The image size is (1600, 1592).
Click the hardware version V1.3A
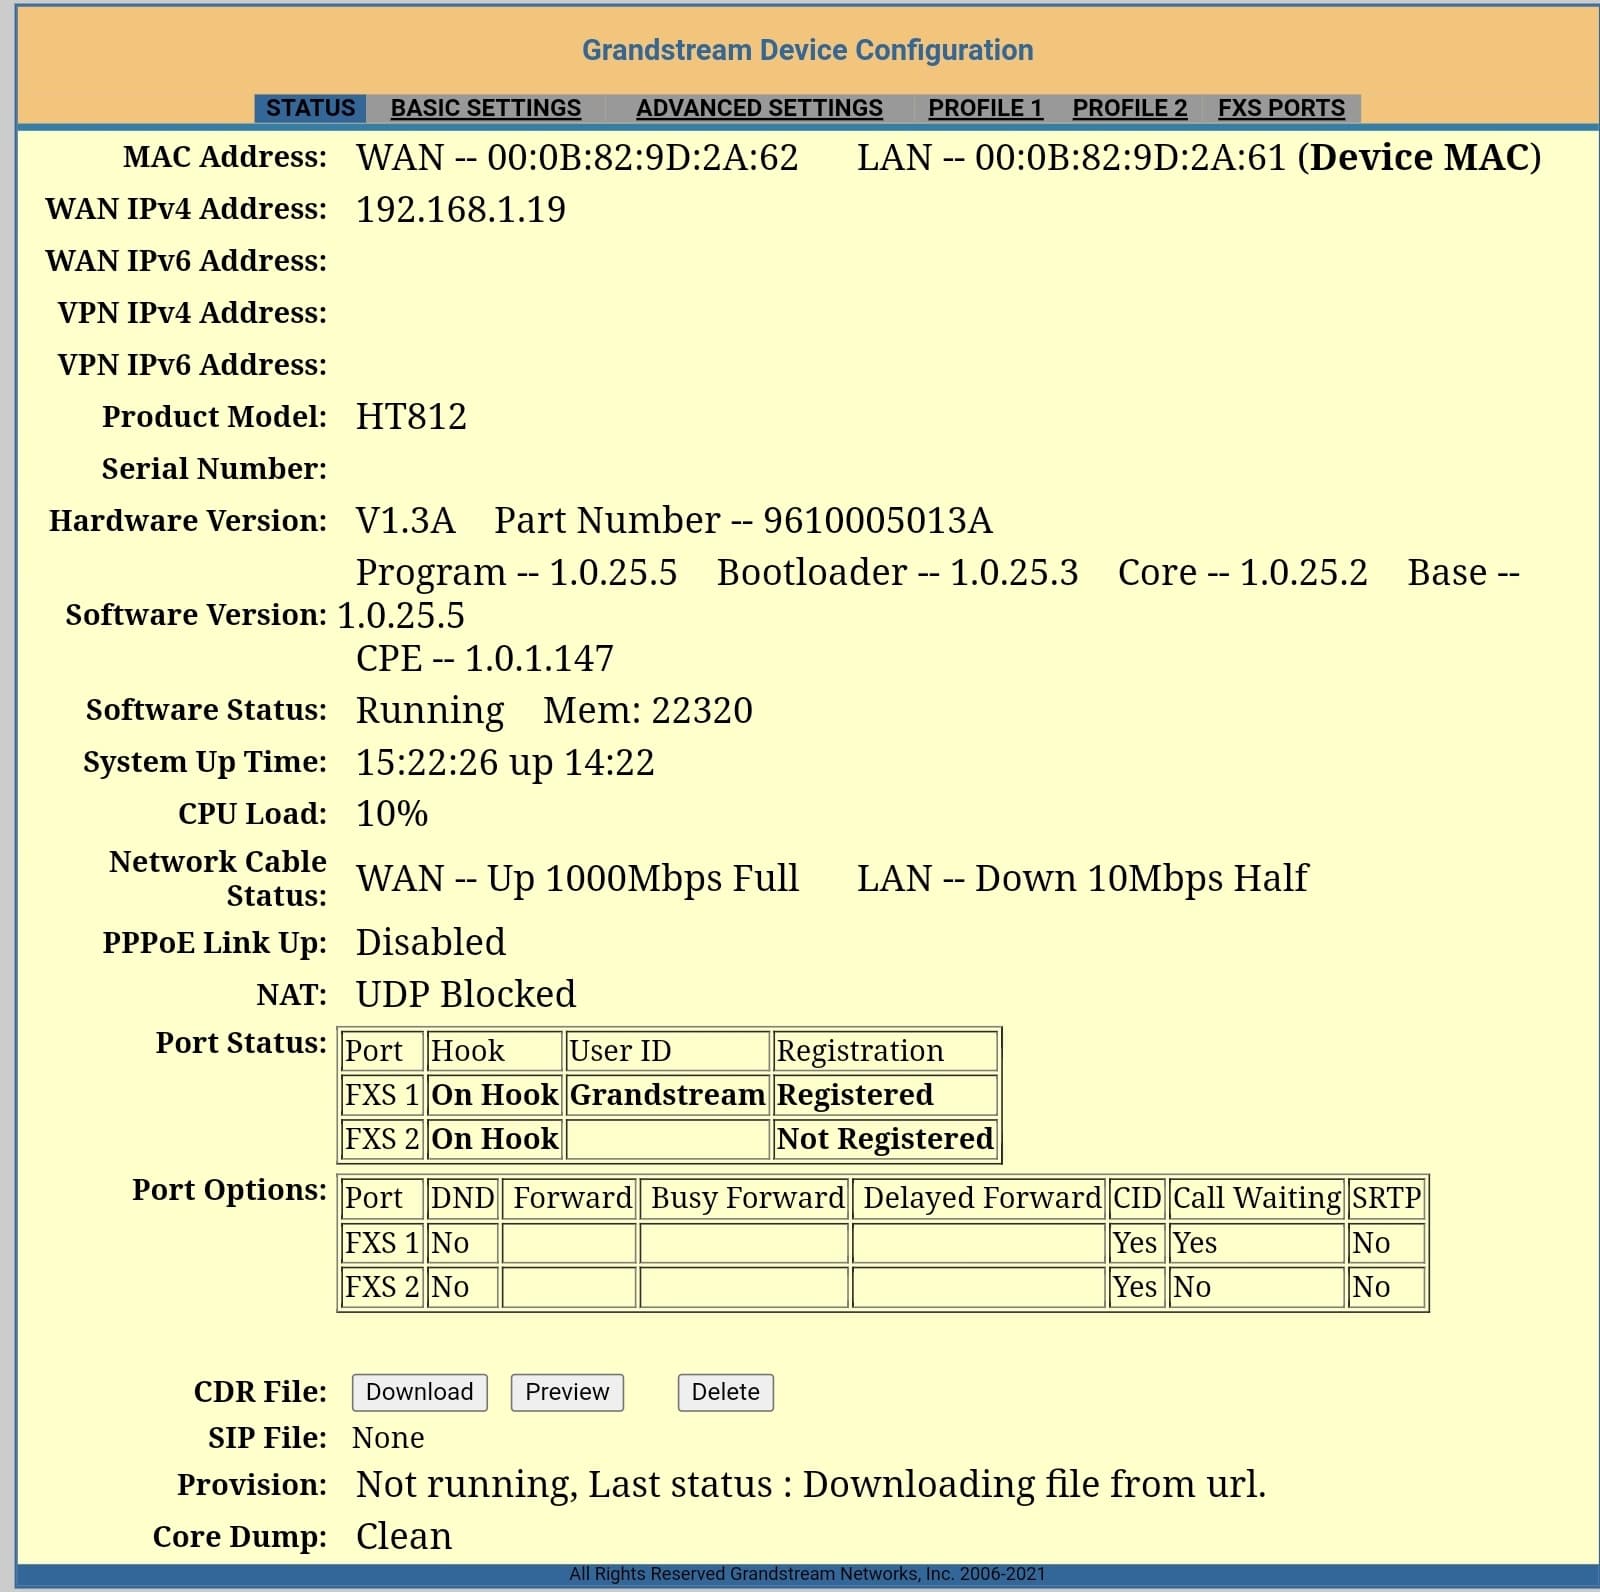[405, 521]
